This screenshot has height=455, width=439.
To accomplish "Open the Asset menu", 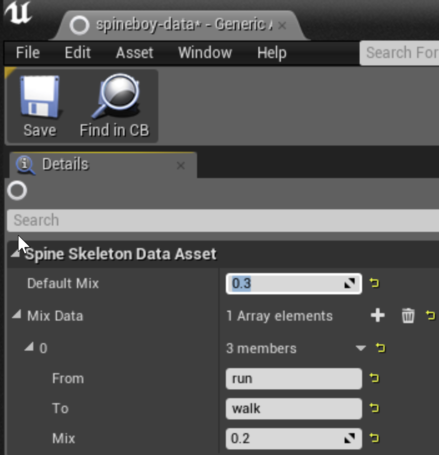I will coord(134,53).
